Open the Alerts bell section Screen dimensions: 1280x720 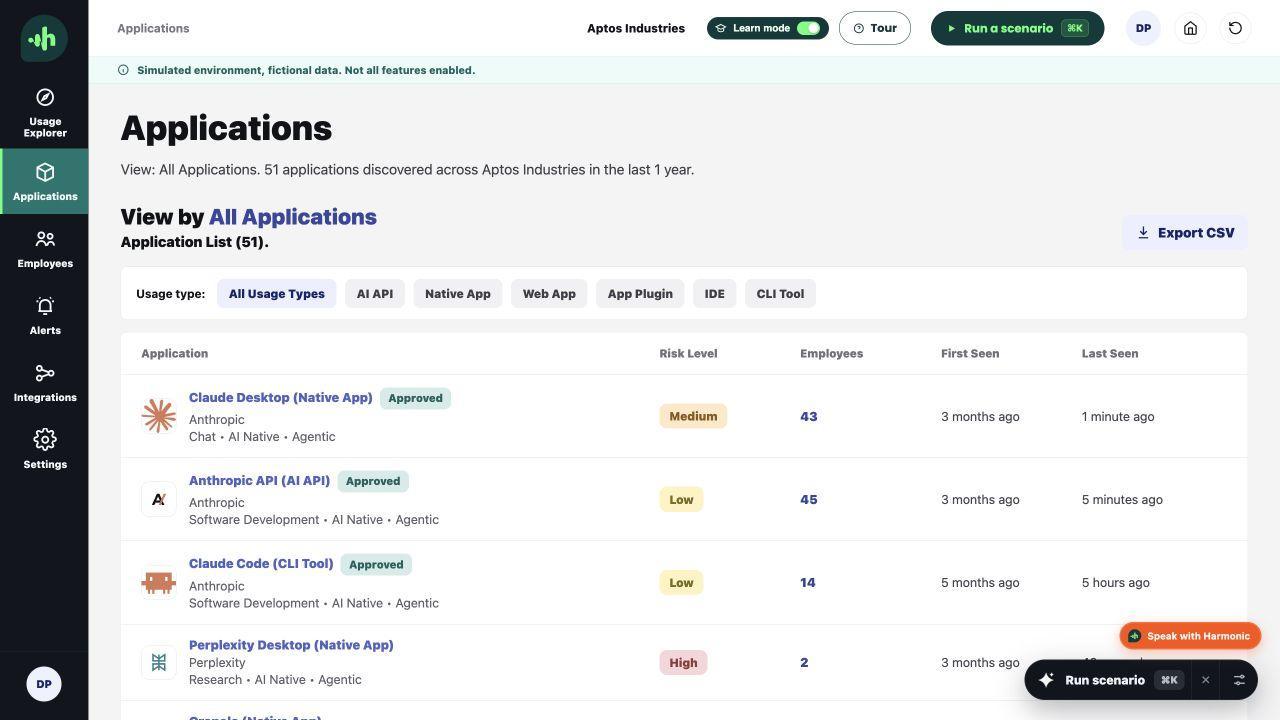pyautogui.click(x=45, y=316)
